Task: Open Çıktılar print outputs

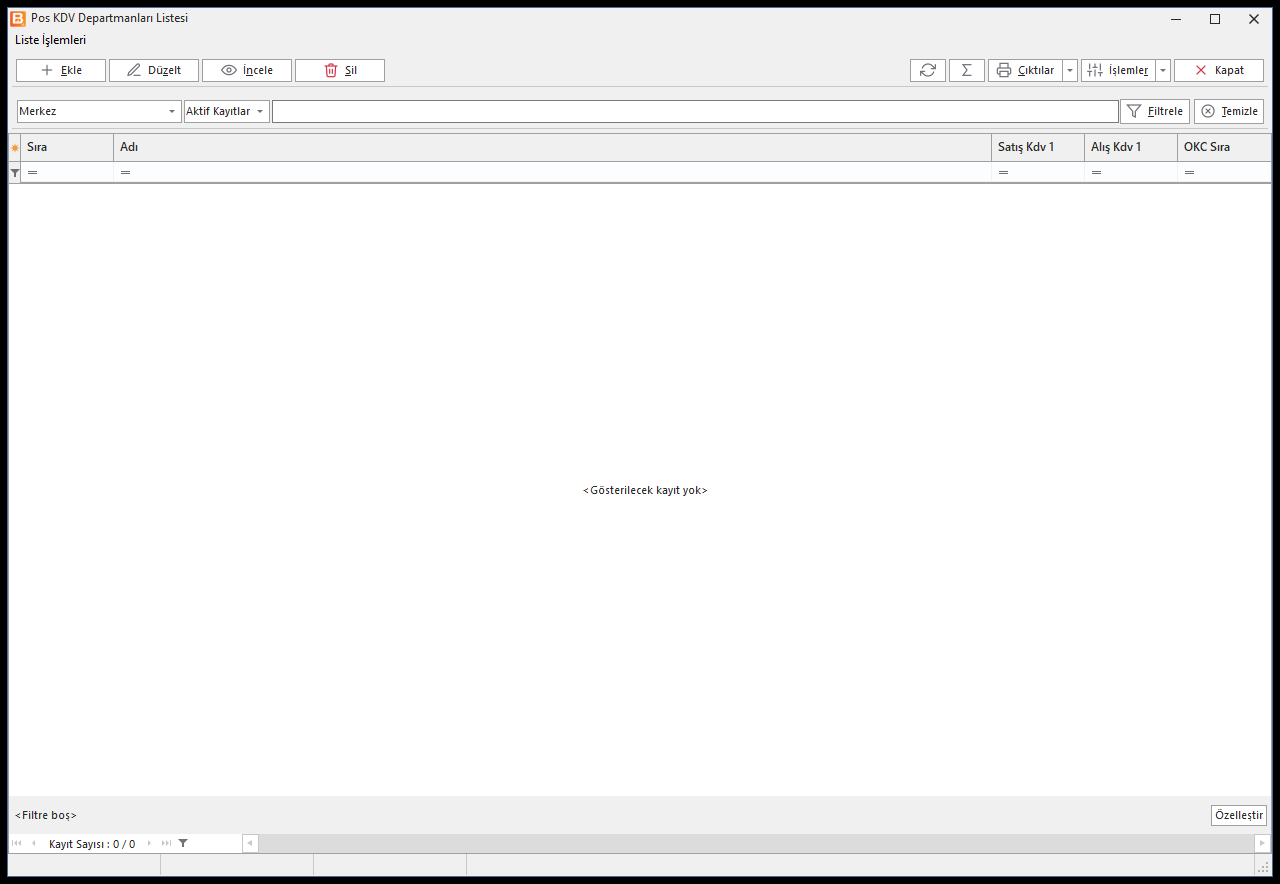Action: pyautogui.click(x=1025, y=71)
